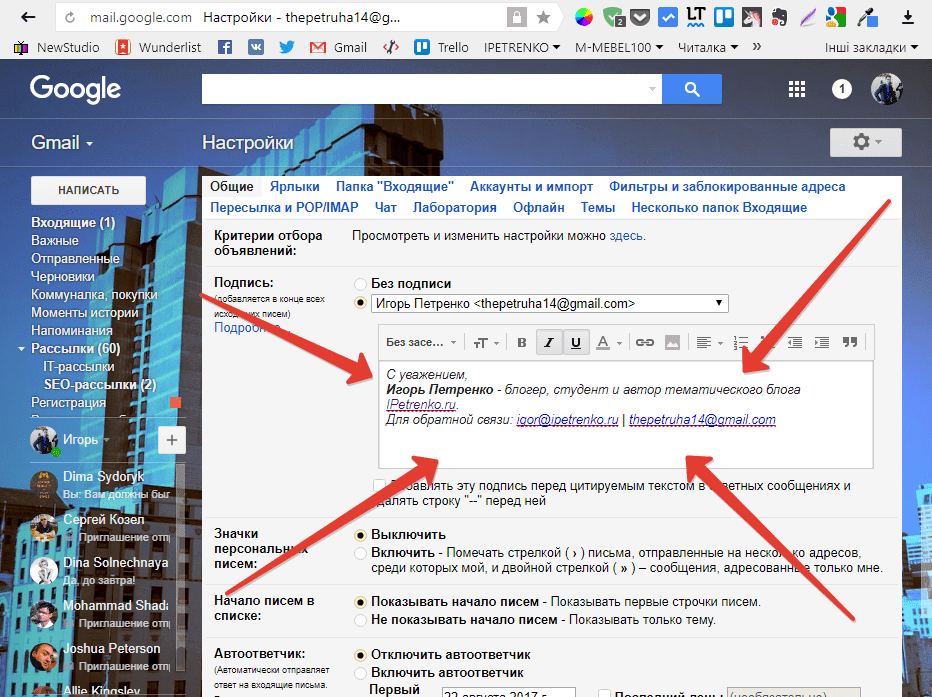The height and width of the screenshot is (697, 932).
Task: Open the font family dropdown 'Без засе...'
Action: (x=421, y=342)
